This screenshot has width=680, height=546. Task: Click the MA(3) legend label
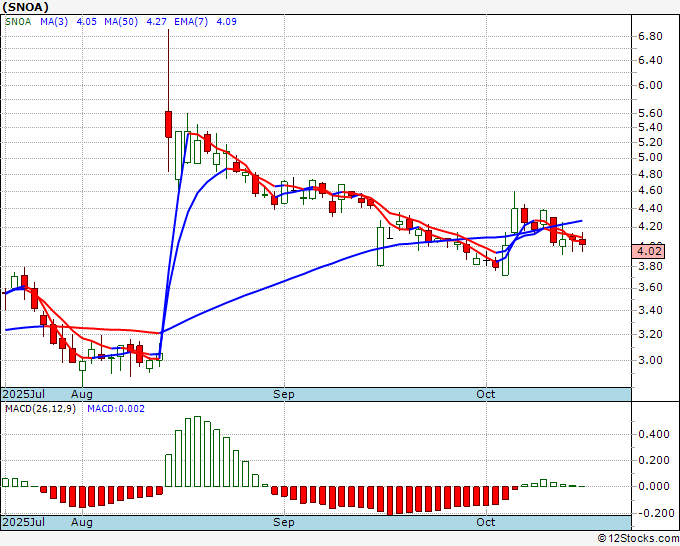coord(54,21)
